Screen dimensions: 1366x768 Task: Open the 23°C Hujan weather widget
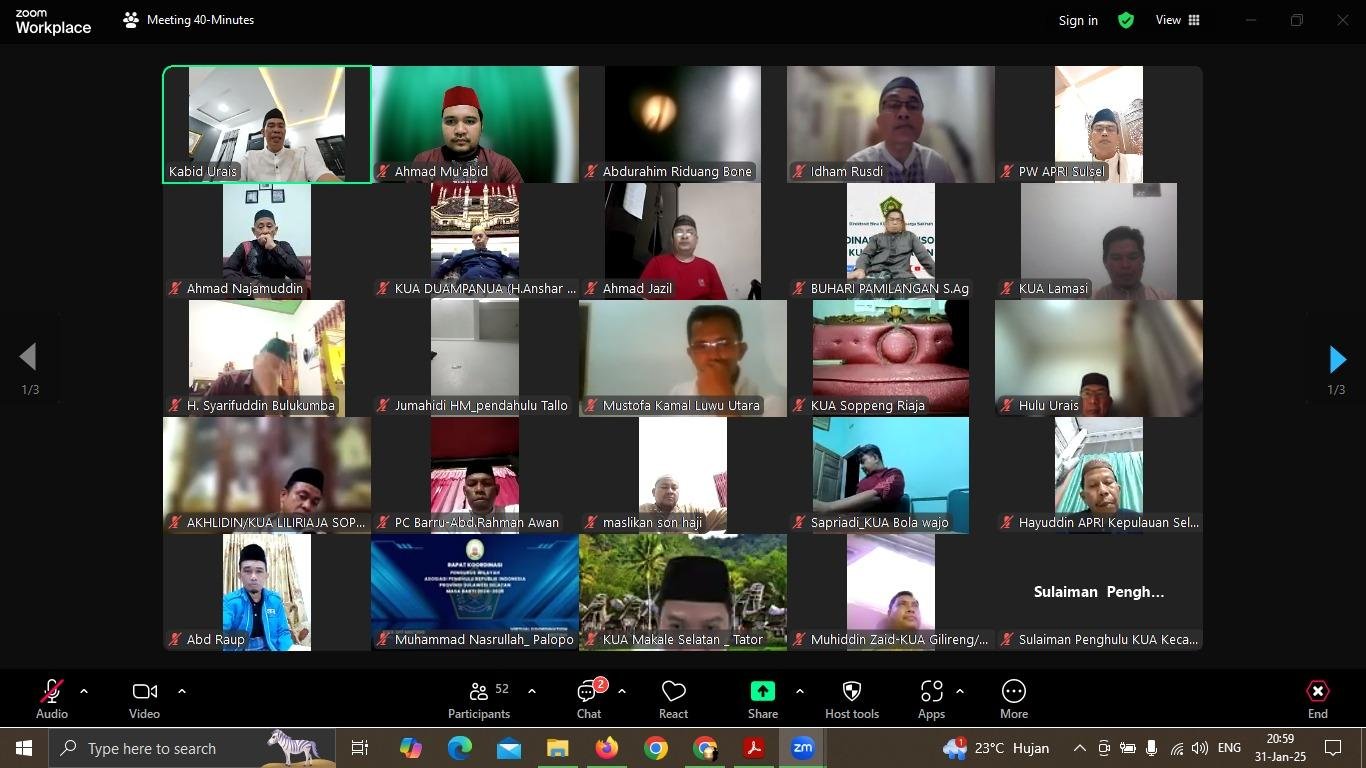(x=996, y=748)
